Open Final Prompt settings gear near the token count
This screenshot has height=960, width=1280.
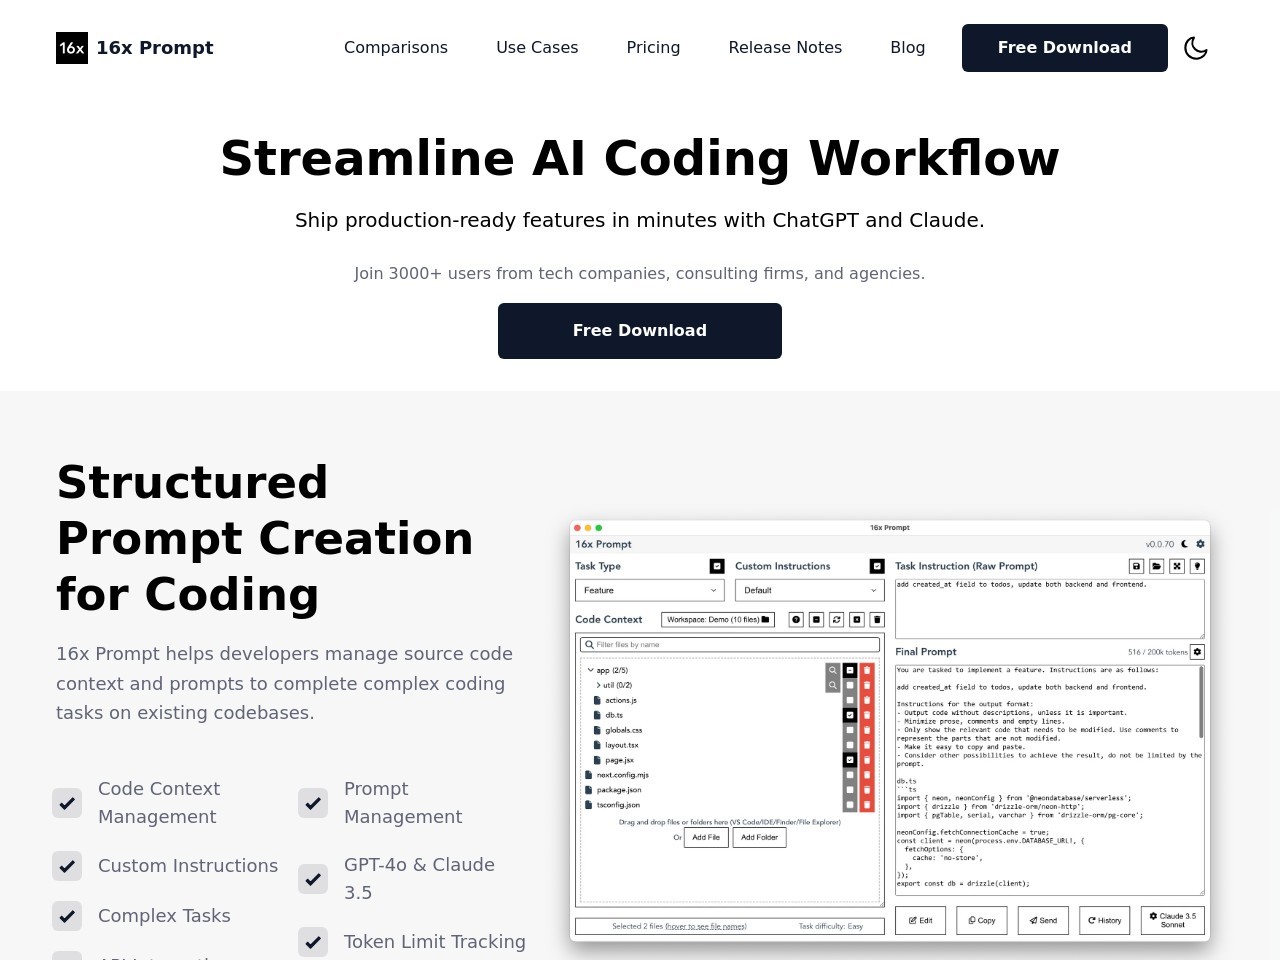tap(1197, 652)
